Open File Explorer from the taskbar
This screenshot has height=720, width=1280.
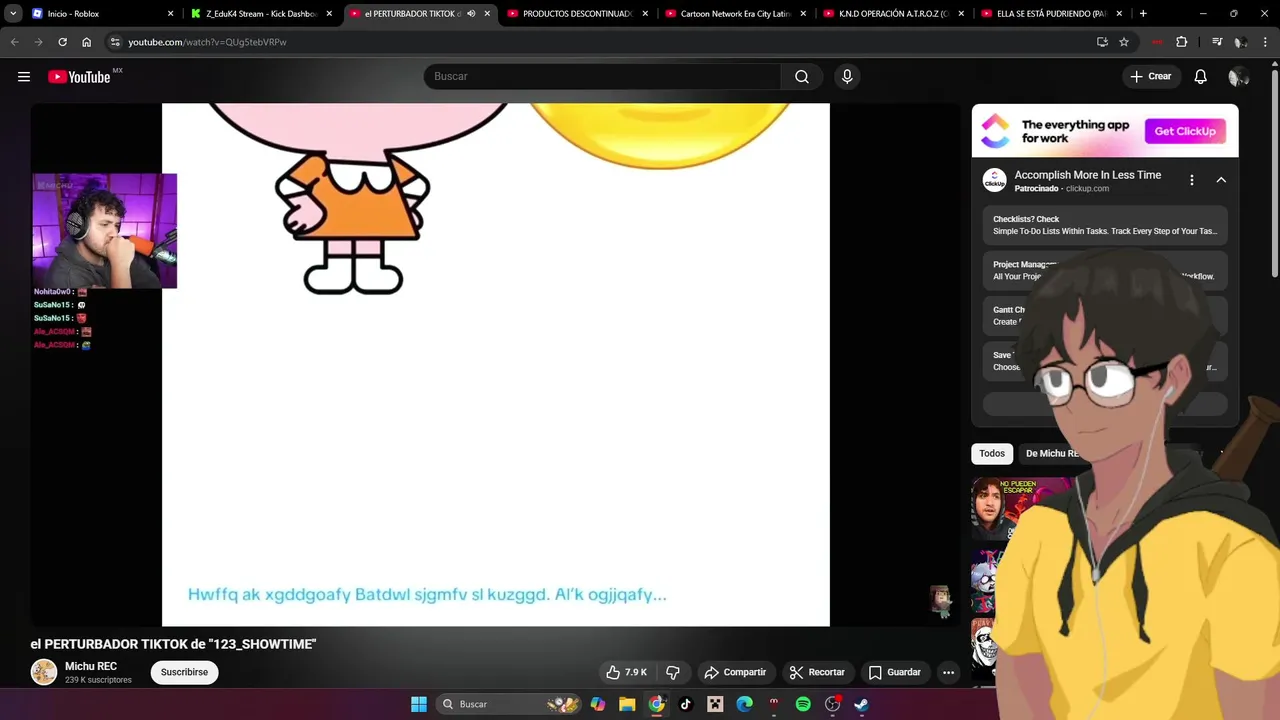627,704
